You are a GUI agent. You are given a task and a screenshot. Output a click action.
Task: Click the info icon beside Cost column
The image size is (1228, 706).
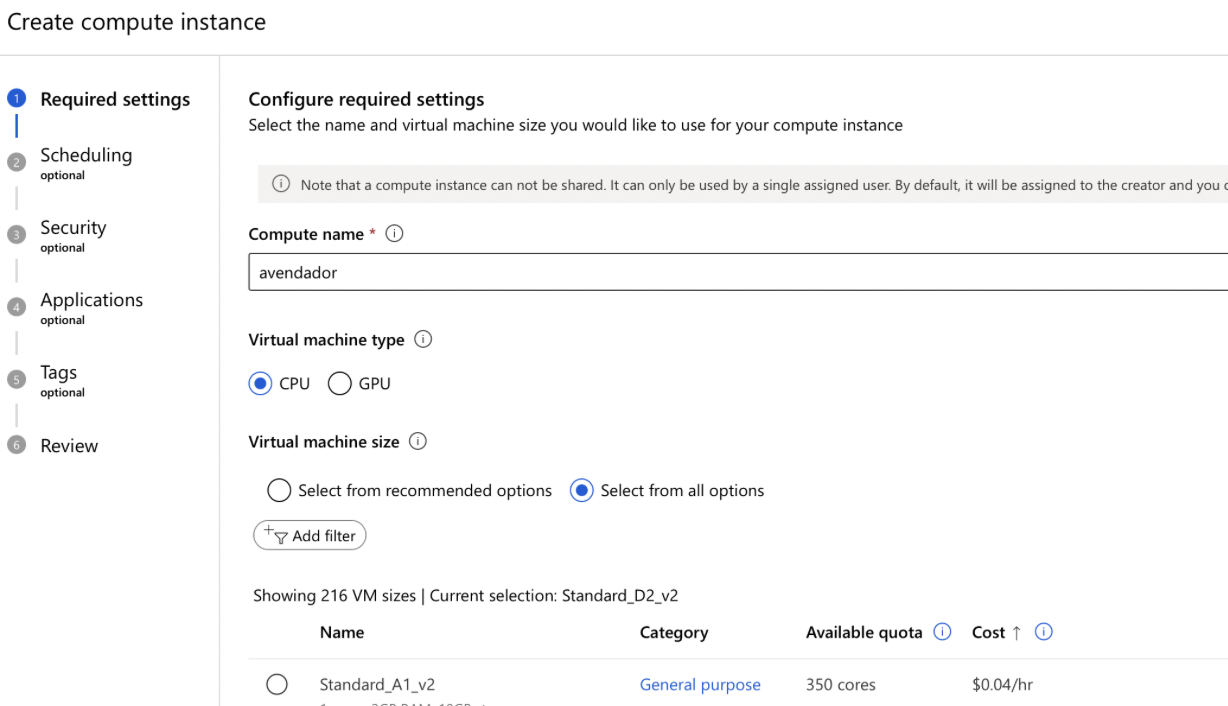(x=1044, y=632)
